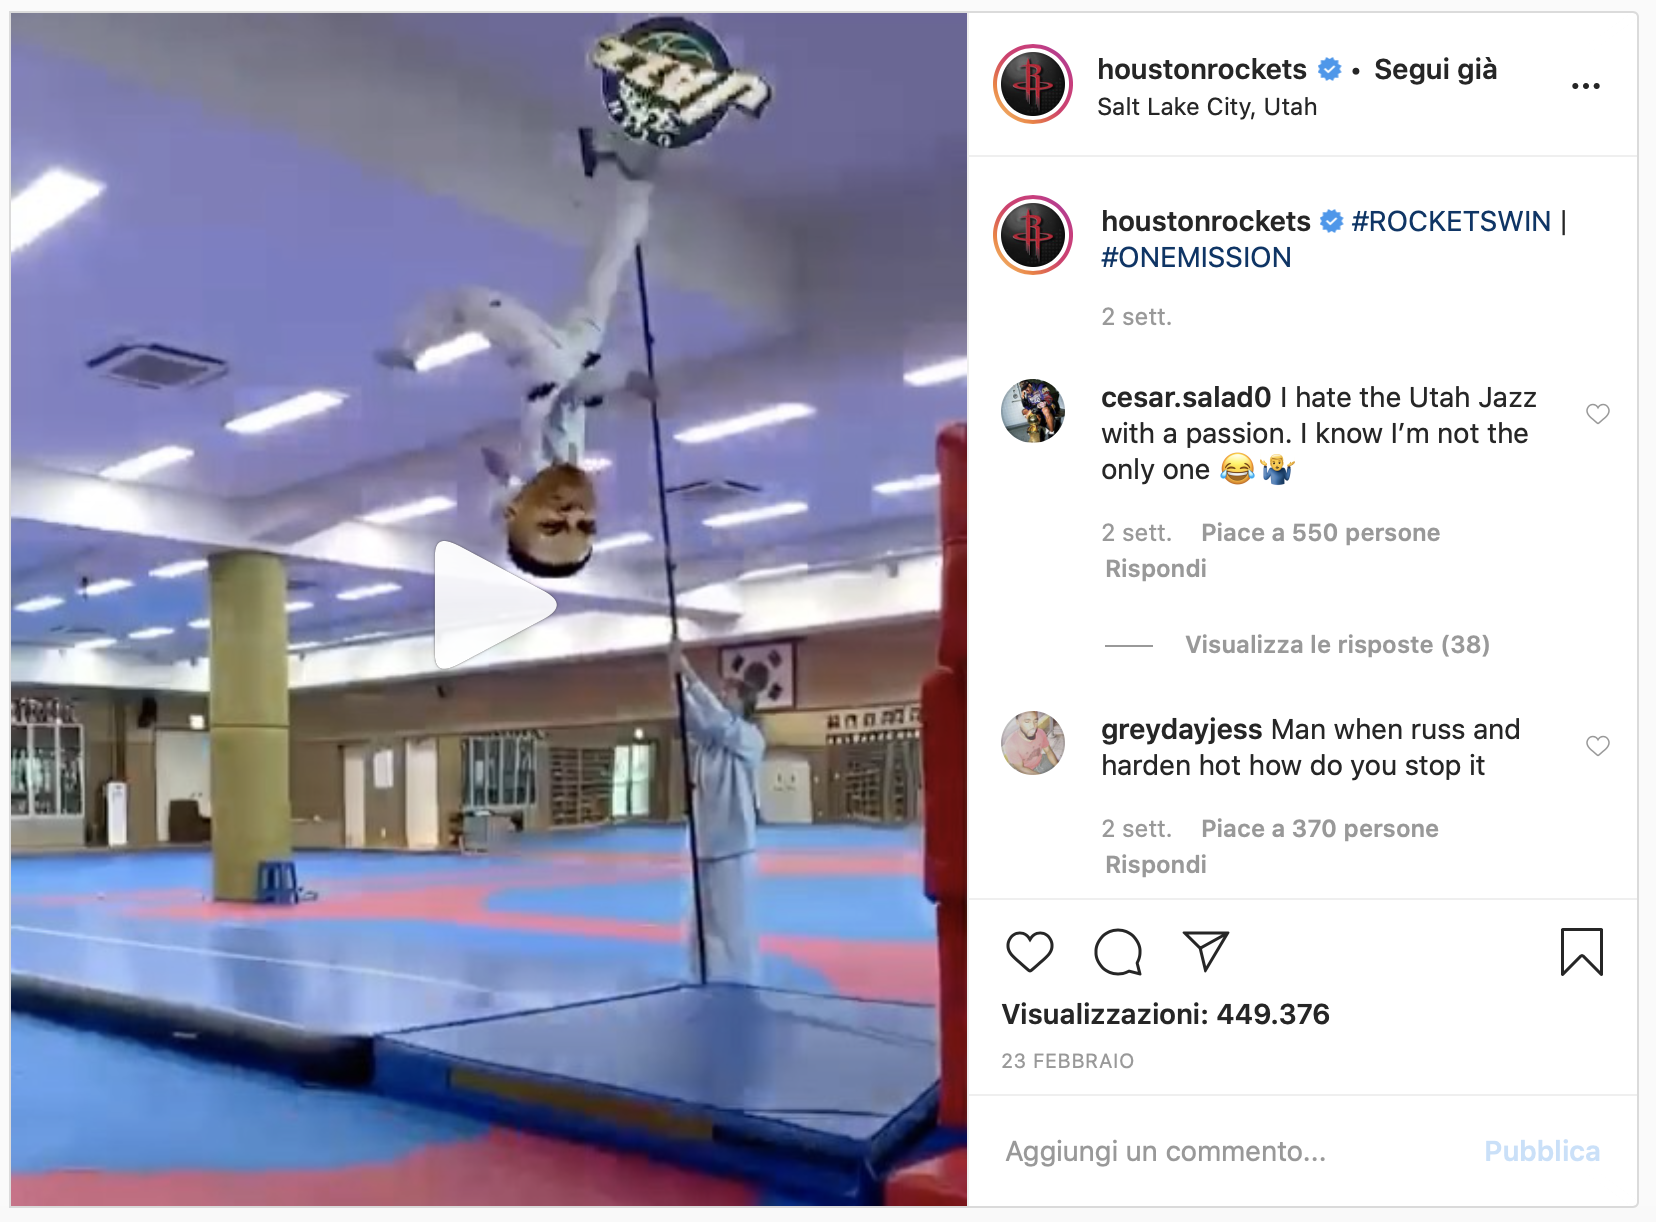Open the #ONEMISSION hashtag
This screenshot has width=1656, height=1222.
click(x=1196, y=257)
